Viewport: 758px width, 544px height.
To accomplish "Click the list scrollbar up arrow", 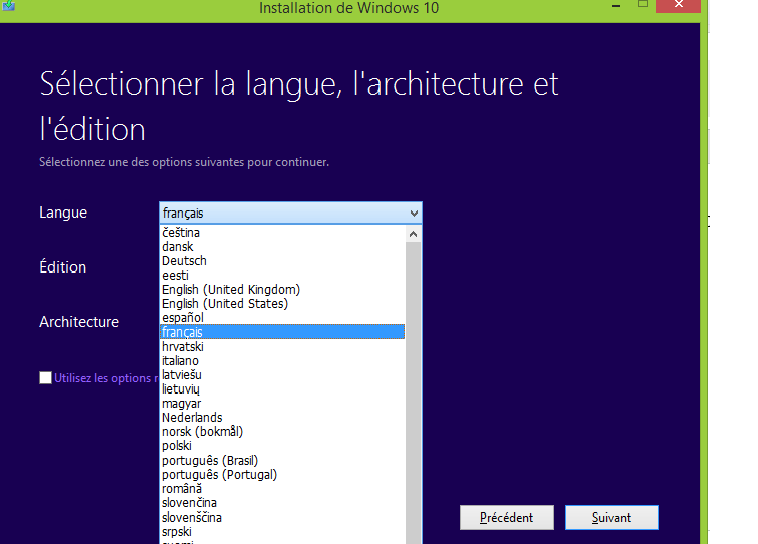I will point(413,235).
